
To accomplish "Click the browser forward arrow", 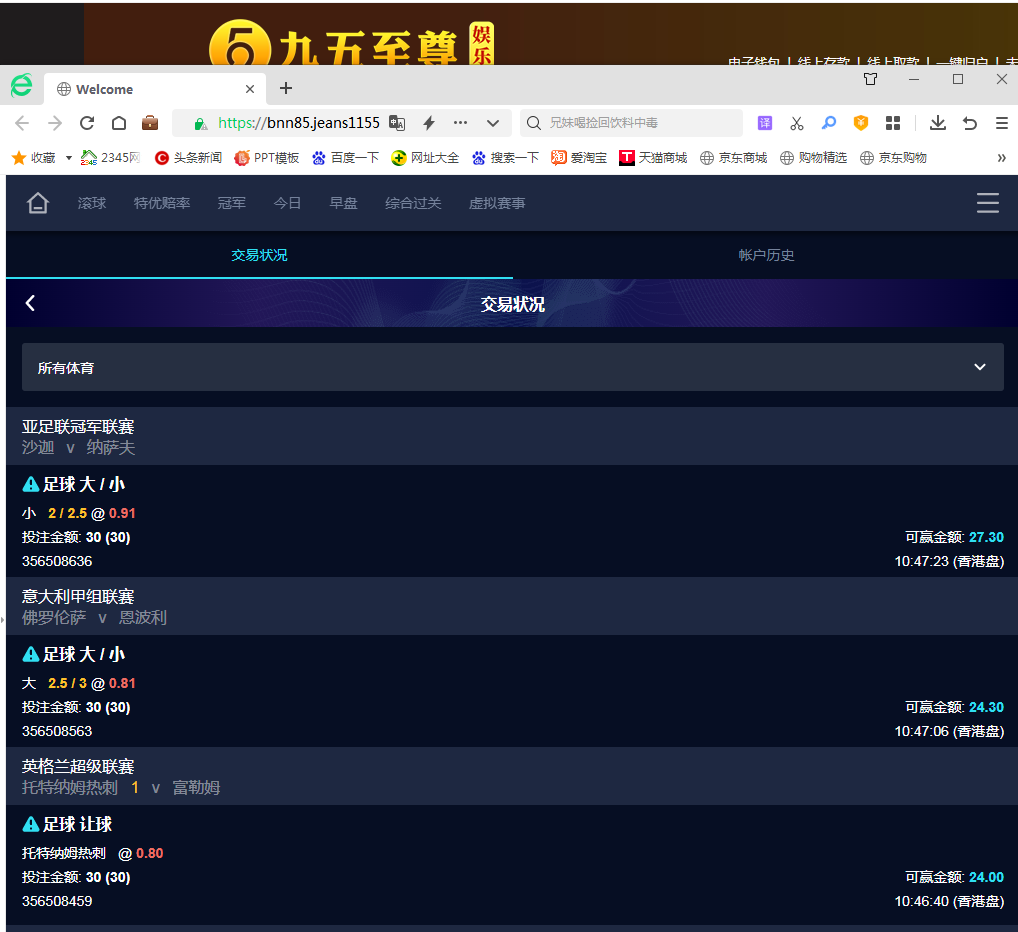I will click(x=55, y=123).
